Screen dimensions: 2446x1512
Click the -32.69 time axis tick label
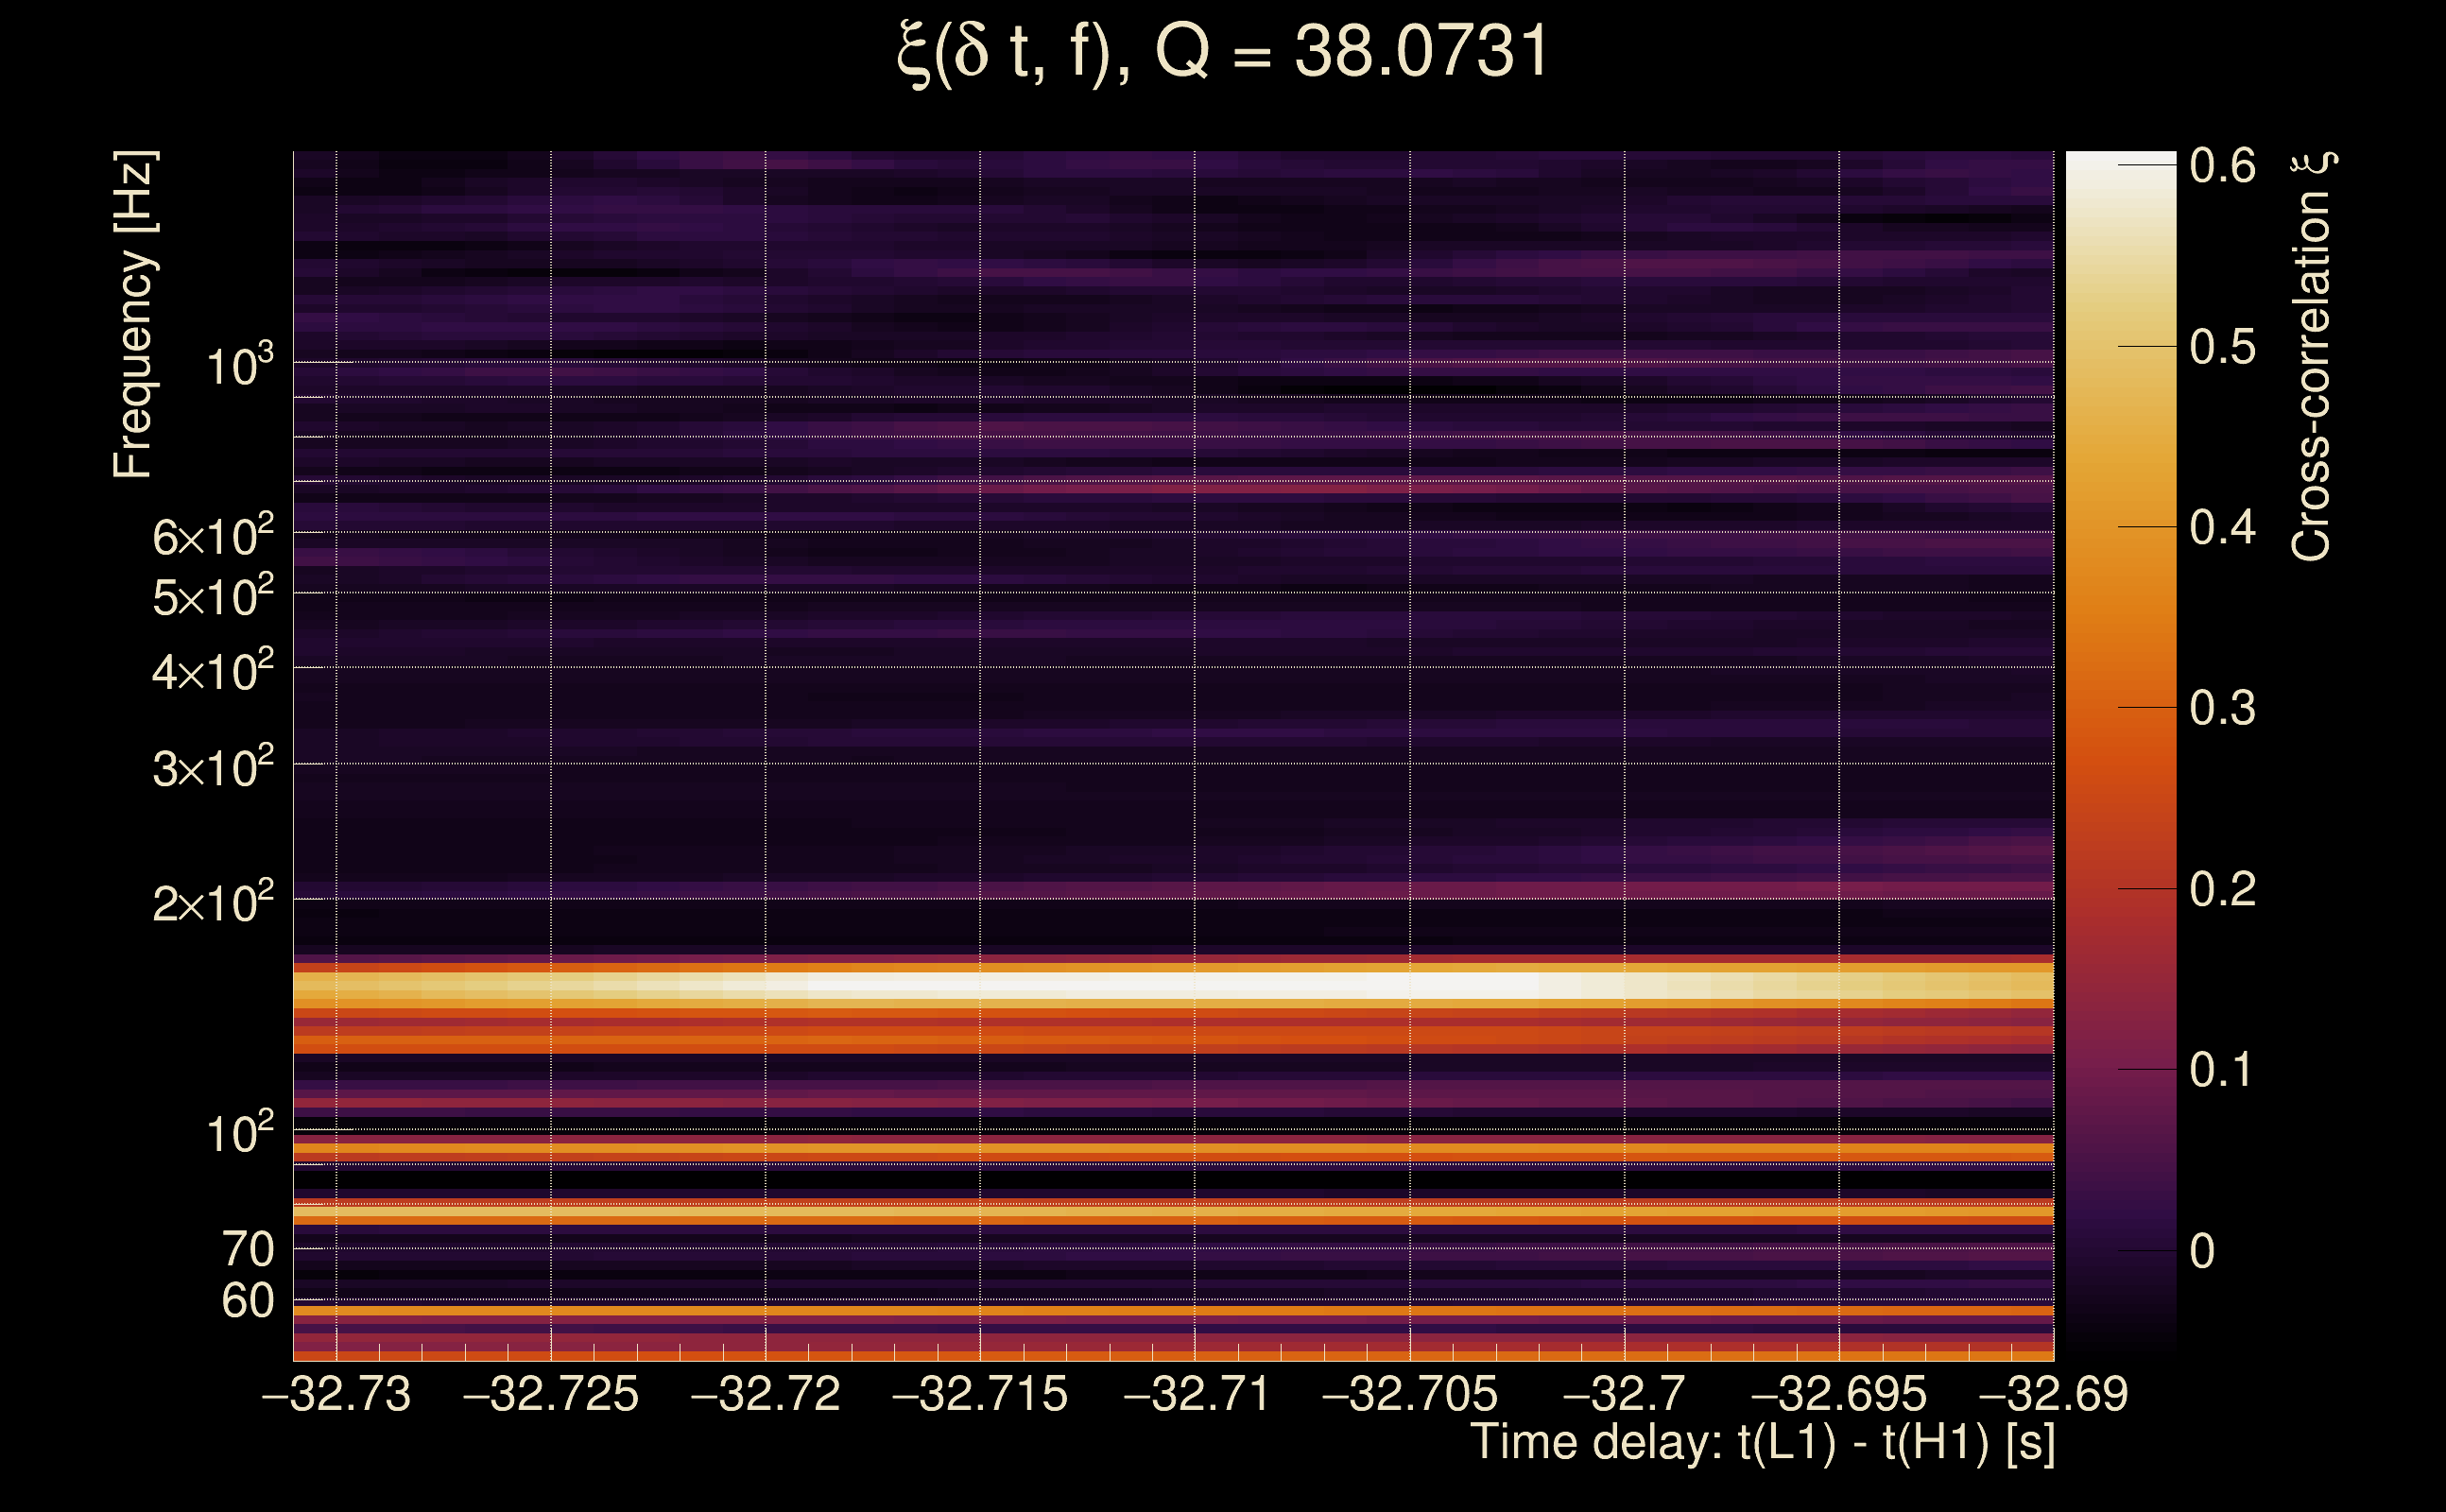2053,1394
